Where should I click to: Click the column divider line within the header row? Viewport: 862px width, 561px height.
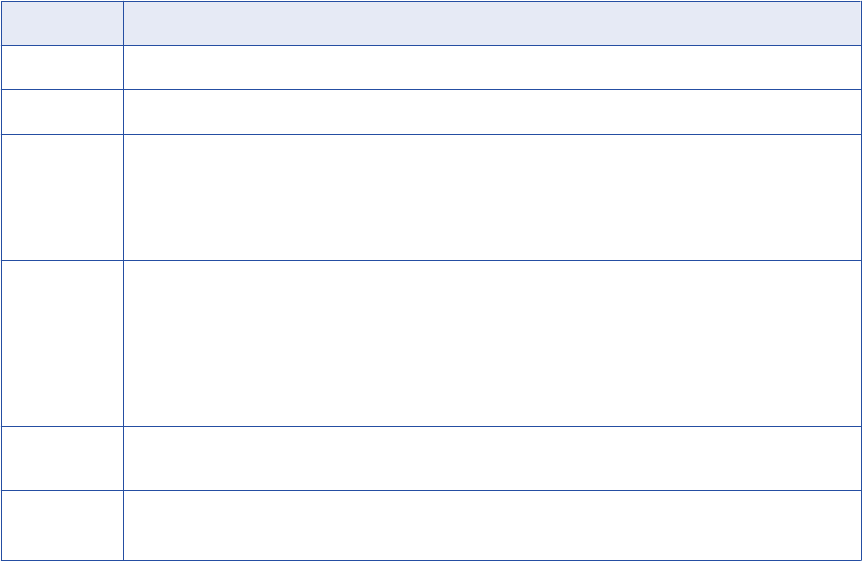coord(123,23)
